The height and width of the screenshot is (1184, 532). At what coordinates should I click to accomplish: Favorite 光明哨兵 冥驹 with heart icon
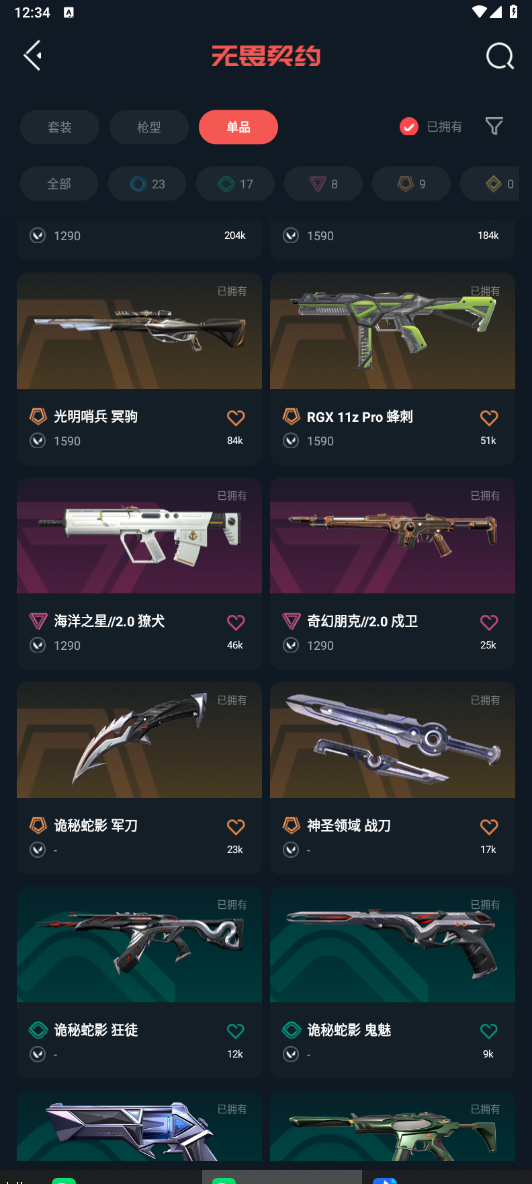coord(235,418)
